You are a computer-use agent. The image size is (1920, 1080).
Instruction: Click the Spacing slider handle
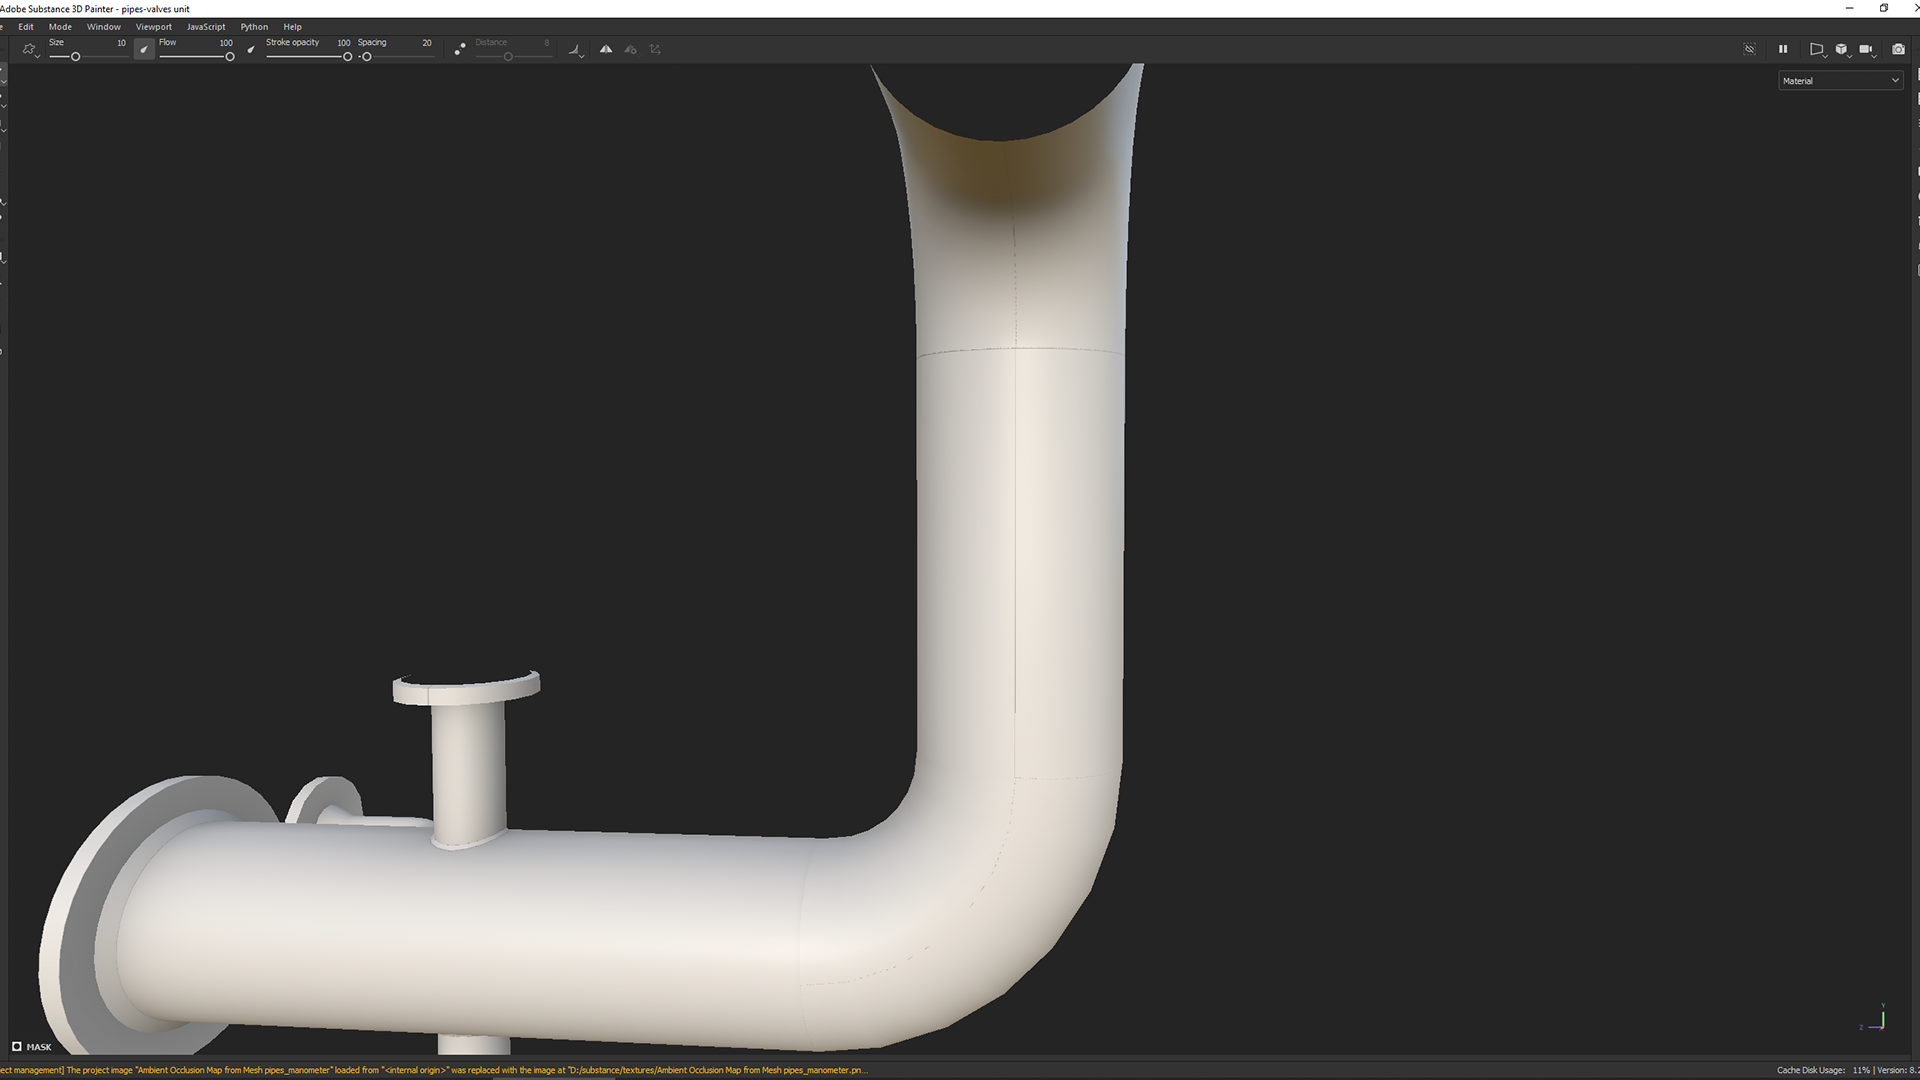(367, 57)
